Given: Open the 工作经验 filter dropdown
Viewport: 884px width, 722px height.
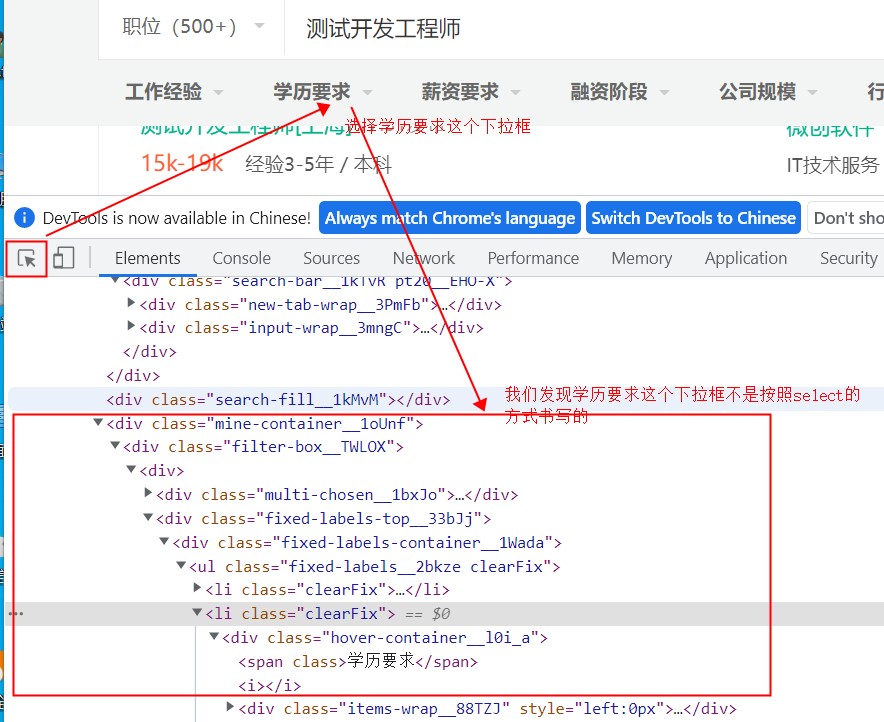Looking at the screenshot, I should coord(174,91).
